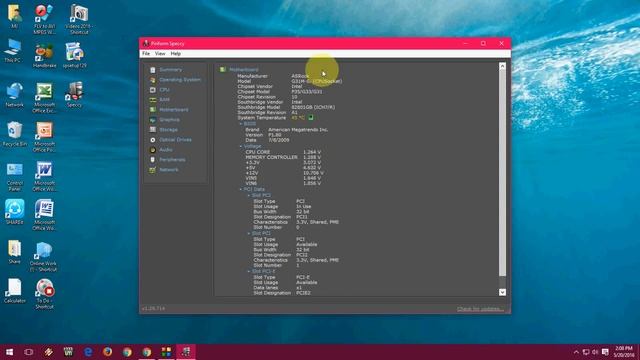Select Motherboard in the sidebar

[x=173, y=110]
